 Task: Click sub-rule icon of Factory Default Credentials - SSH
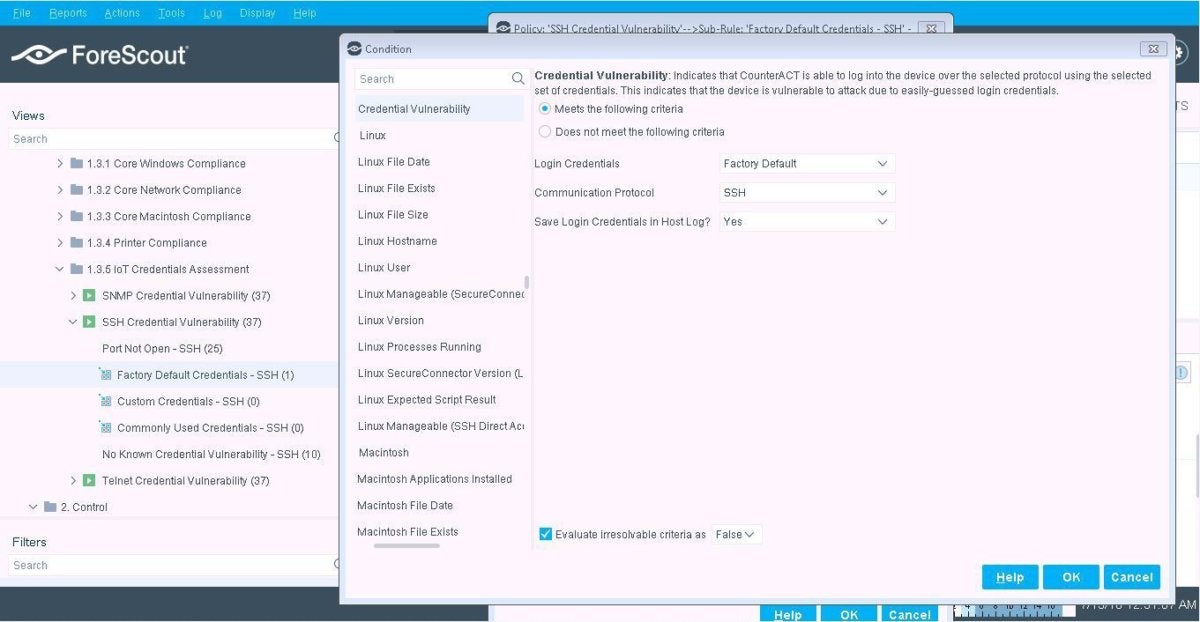[106, 375]
